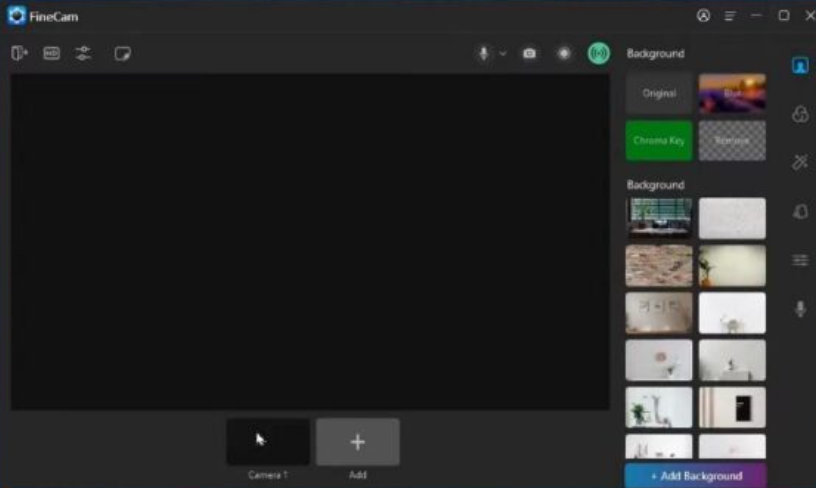Open the Background tab in right sidebar
This screenshot has height=488, width=816.
tap(800, 66)
